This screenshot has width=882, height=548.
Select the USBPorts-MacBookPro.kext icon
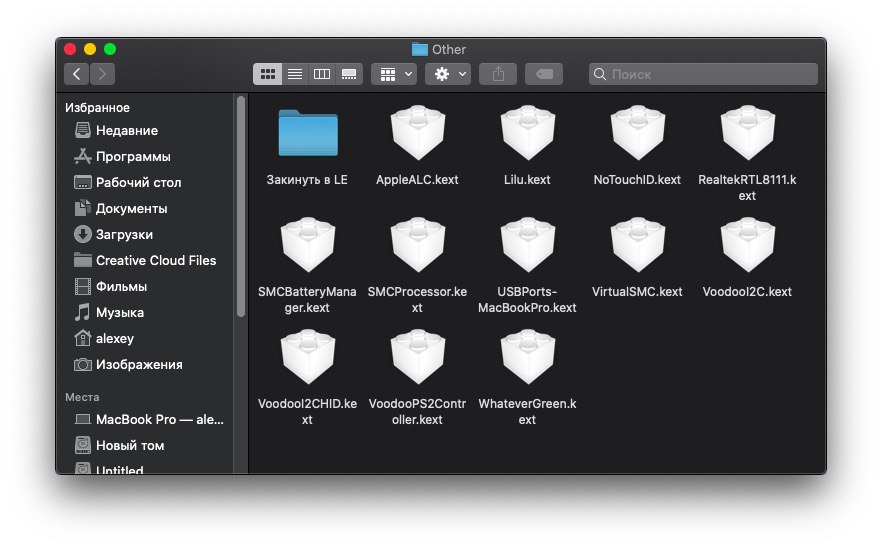click(x=528, y=245)
